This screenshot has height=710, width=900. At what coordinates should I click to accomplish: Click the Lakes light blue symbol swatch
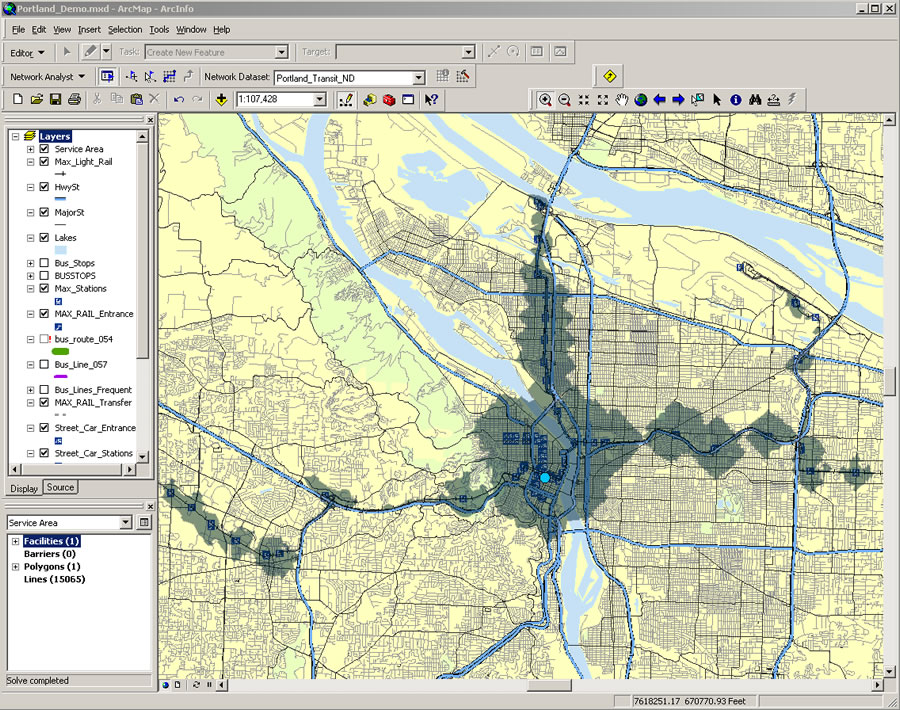pyautogui.click(x=60, y=250)
